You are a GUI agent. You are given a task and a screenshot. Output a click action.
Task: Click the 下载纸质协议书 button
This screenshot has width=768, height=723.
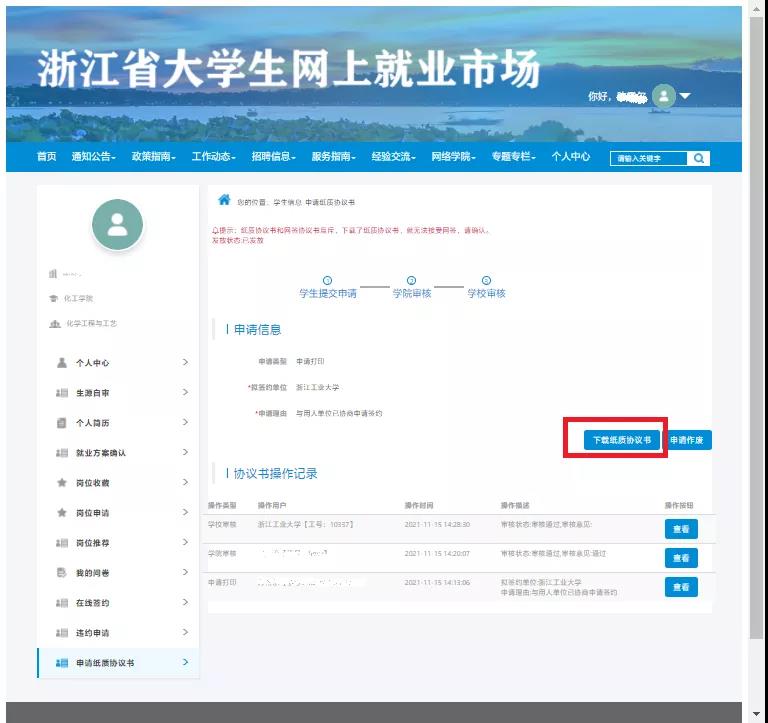[621, 440]
